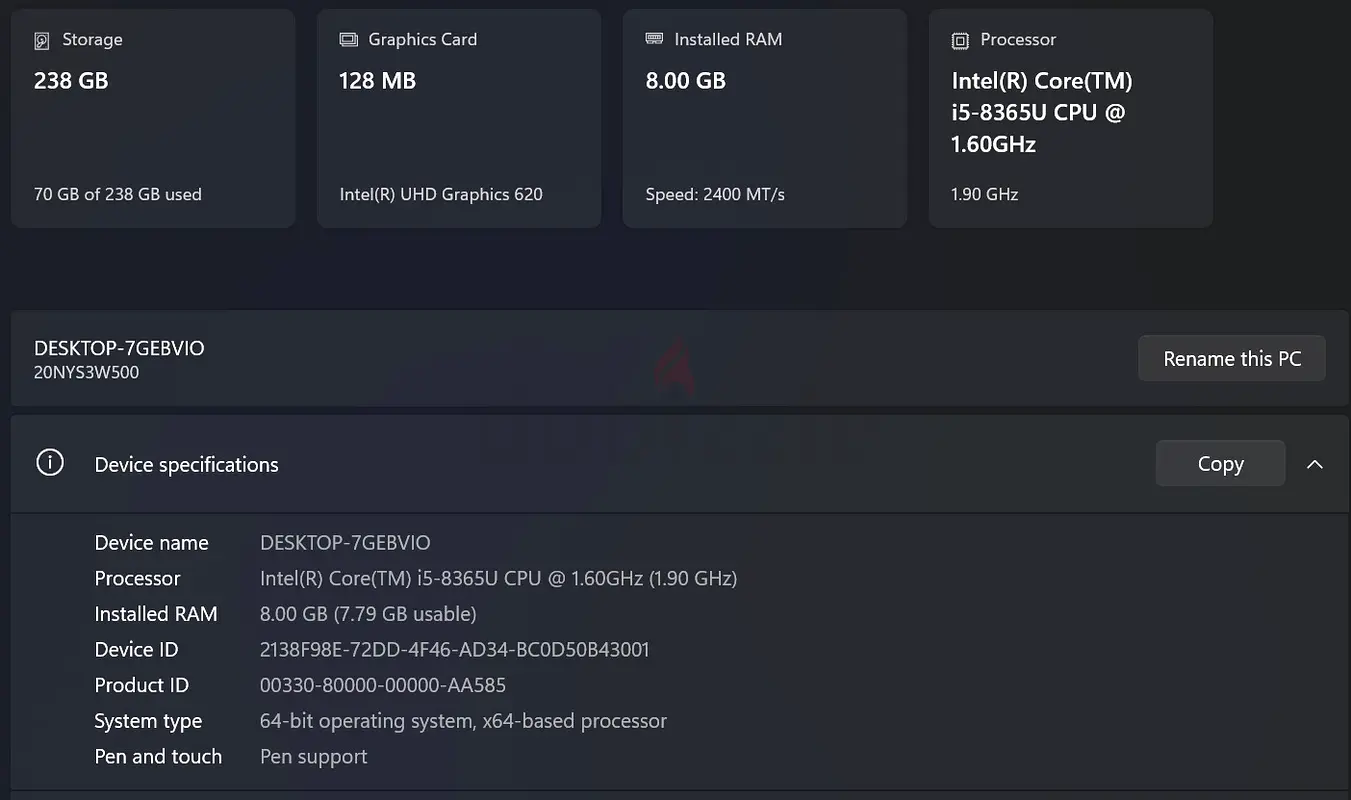
Task: Click the 70 GB of 238 GB used text
Action: [118, 194]
